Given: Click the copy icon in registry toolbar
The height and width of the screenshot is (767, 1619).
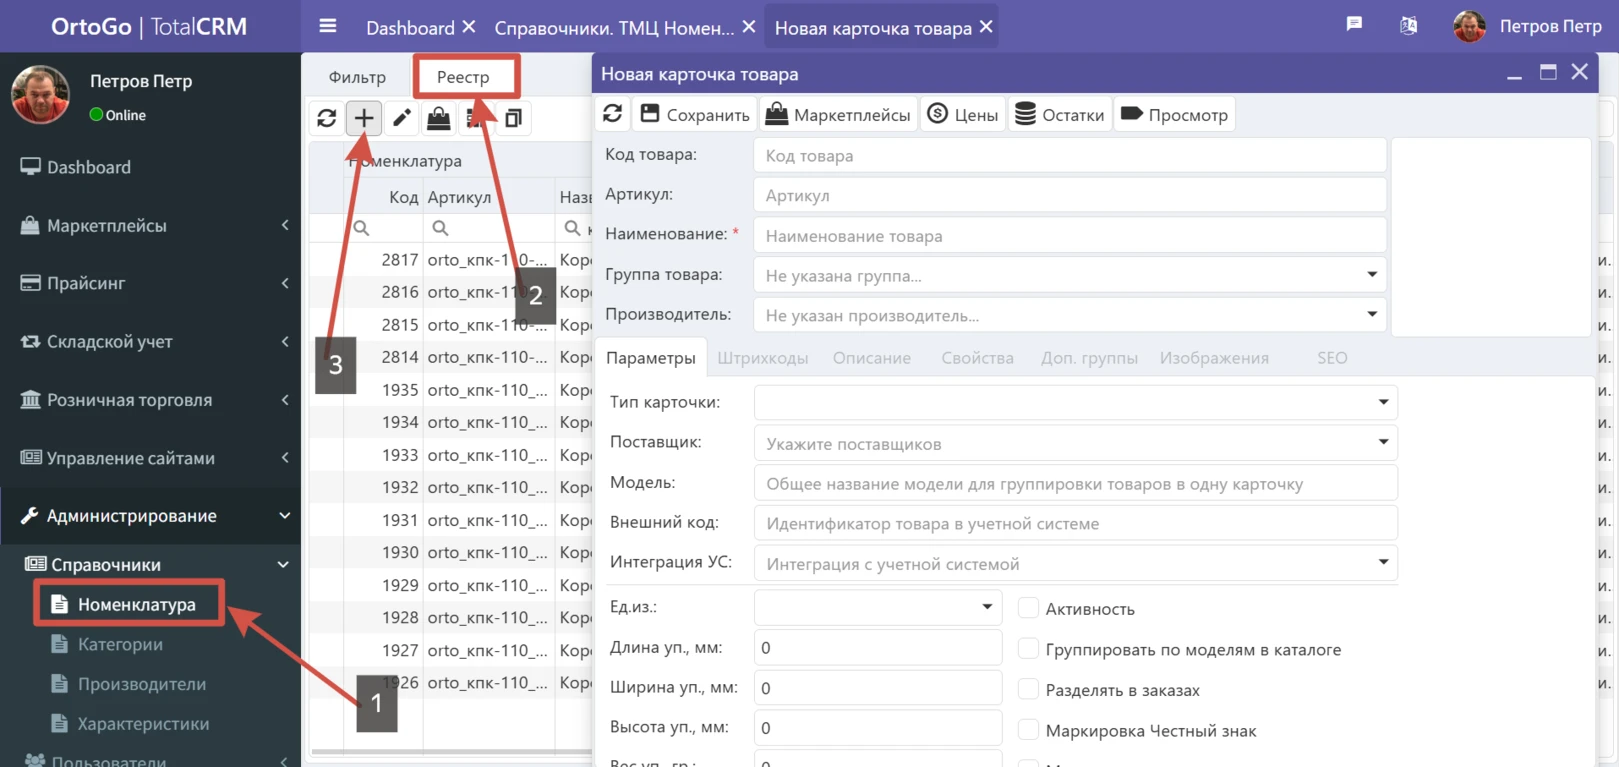Looking at the screenshot, I should pyautogui.click(x=513, y=118).
